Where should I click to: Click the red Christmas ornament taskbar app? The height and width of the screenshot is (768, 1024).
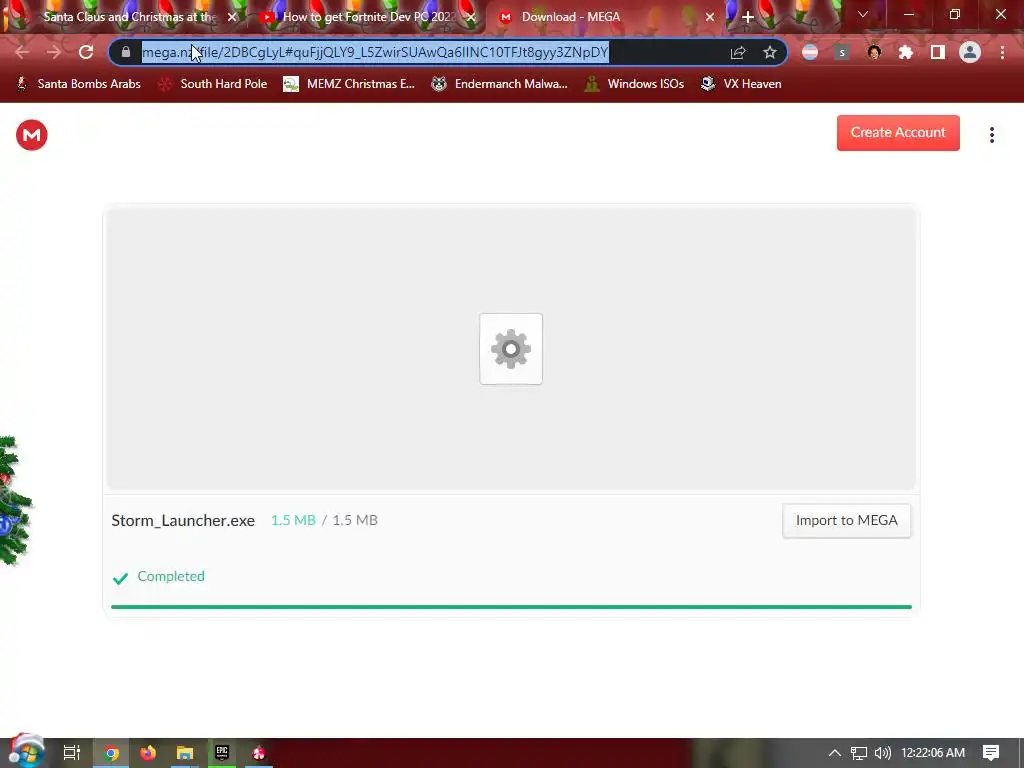click(x=259, y=753)
